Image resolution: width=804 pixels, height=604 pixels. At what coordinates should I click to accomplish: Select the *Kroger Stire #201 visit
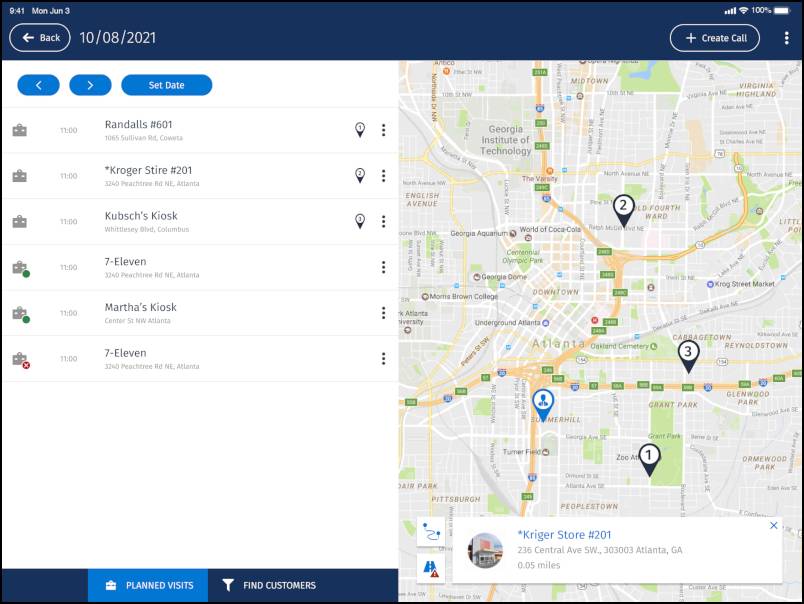[200, 176]
